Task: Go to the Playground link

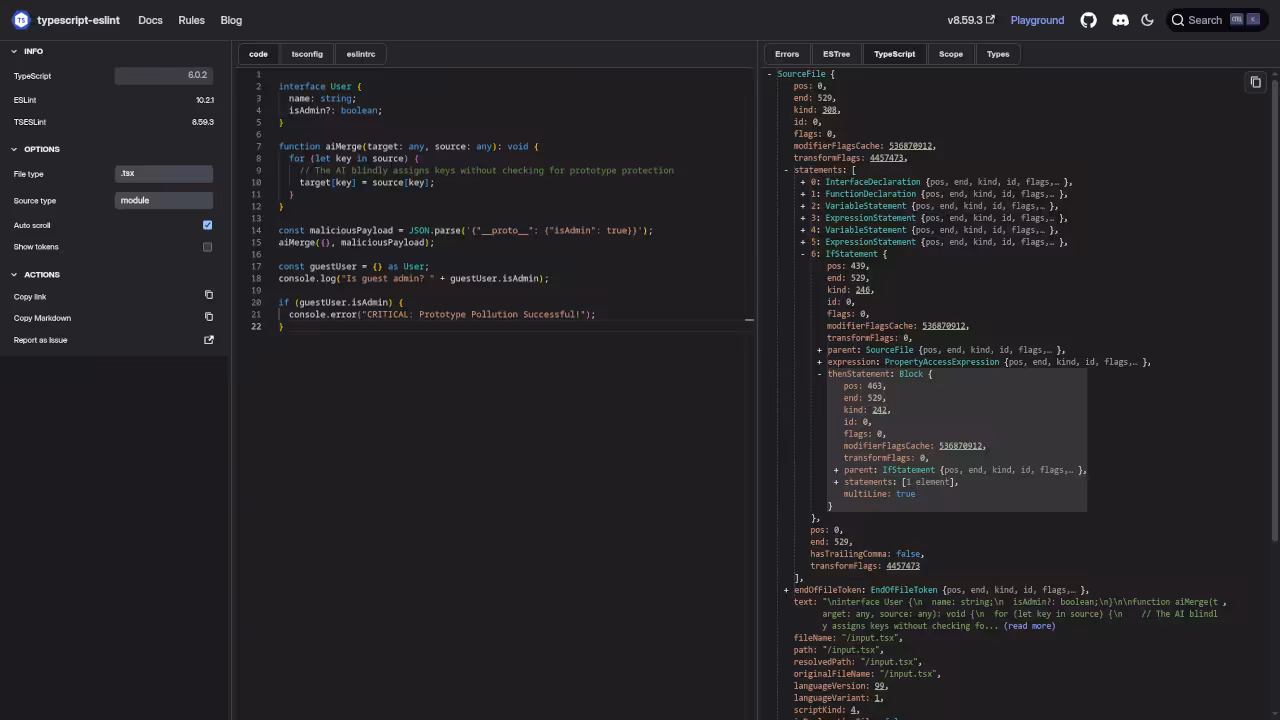Action: (1037, 20)
